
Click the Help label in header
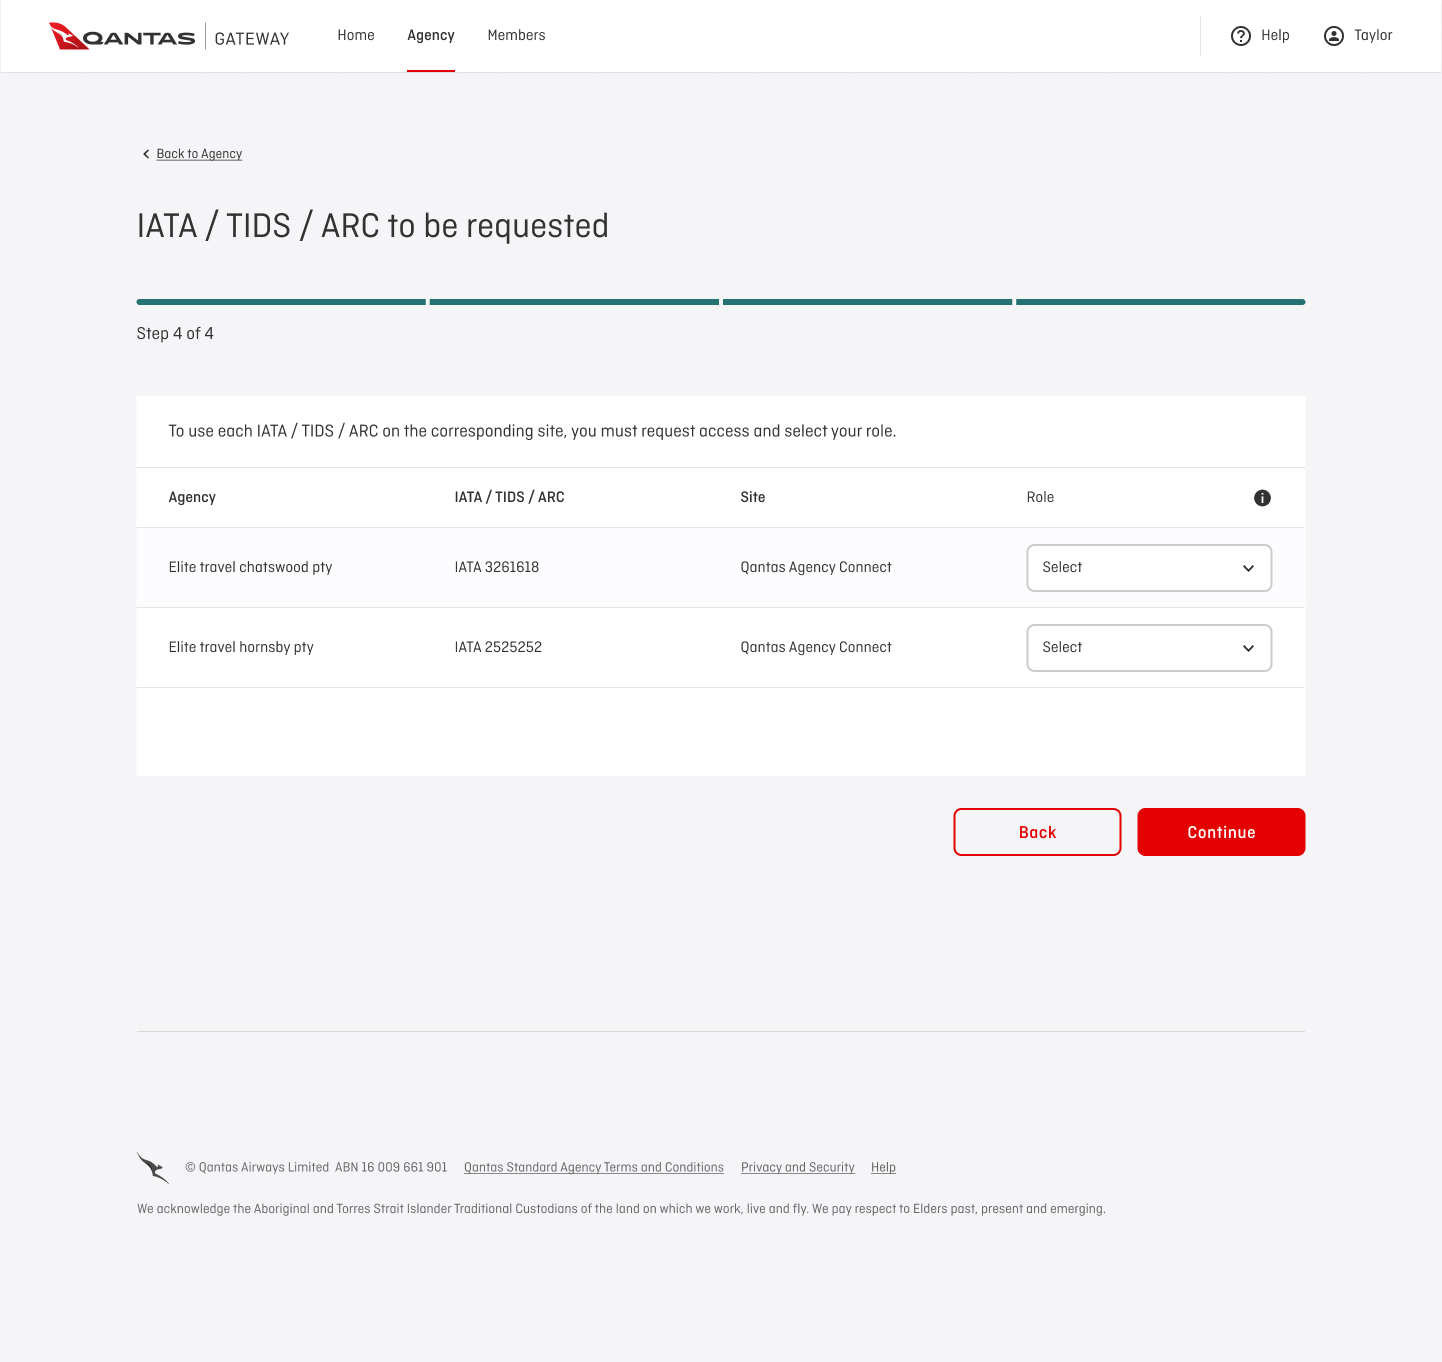pyautogui.click(x=1275, y=35)
